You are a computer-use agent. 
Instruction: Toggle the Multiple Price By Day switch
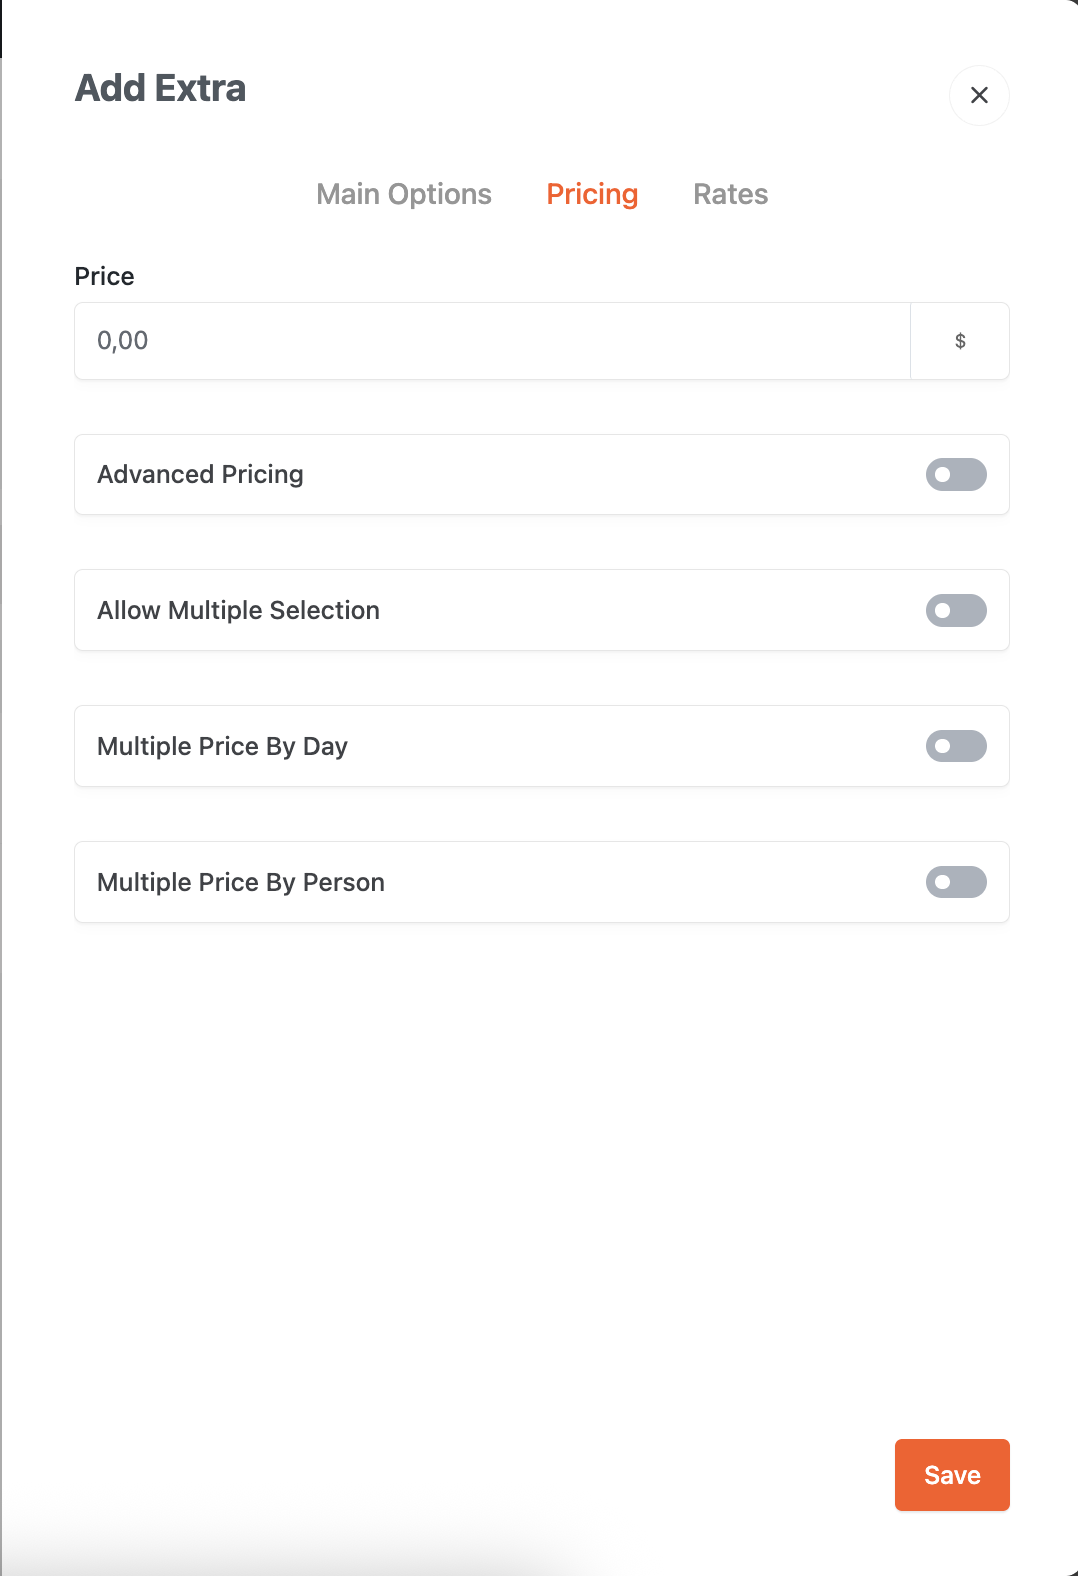click(x=956, y=746)
